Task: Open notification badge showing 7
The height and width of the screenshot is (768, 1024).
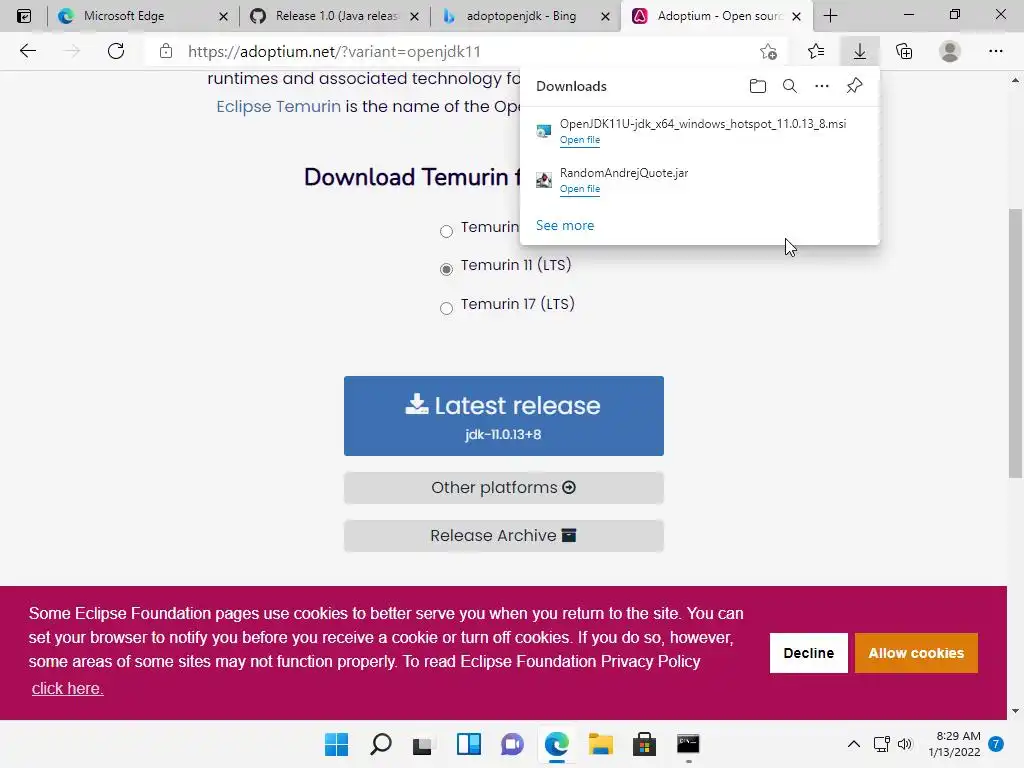Action: [x=996, y=744]
